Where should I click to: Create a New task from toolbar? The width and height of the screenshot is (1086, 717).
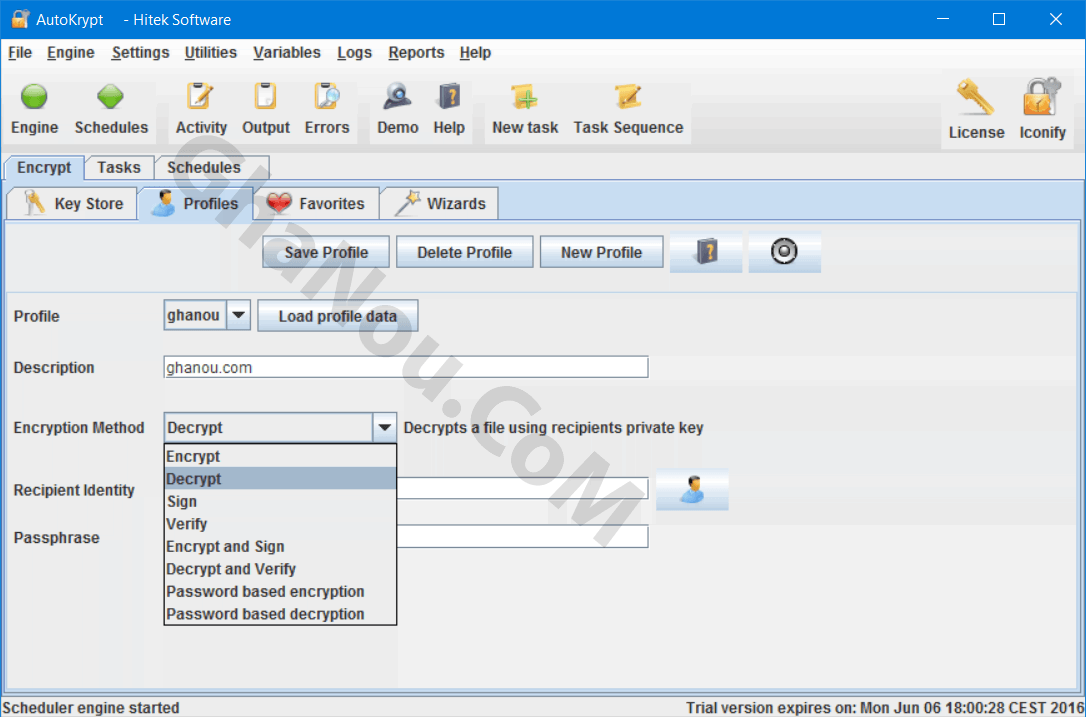click(525, 109)
